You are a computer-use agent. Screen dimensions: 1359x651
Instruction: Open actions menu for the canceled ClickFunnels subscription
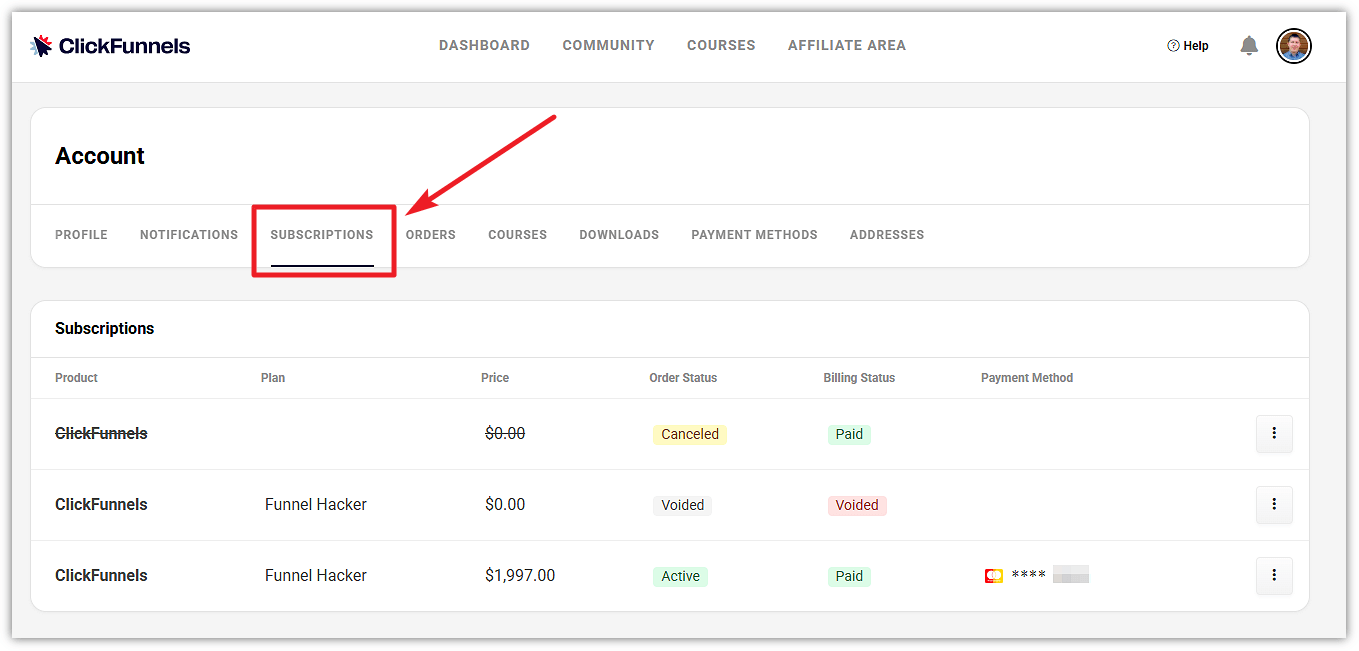click(1274, 433)
